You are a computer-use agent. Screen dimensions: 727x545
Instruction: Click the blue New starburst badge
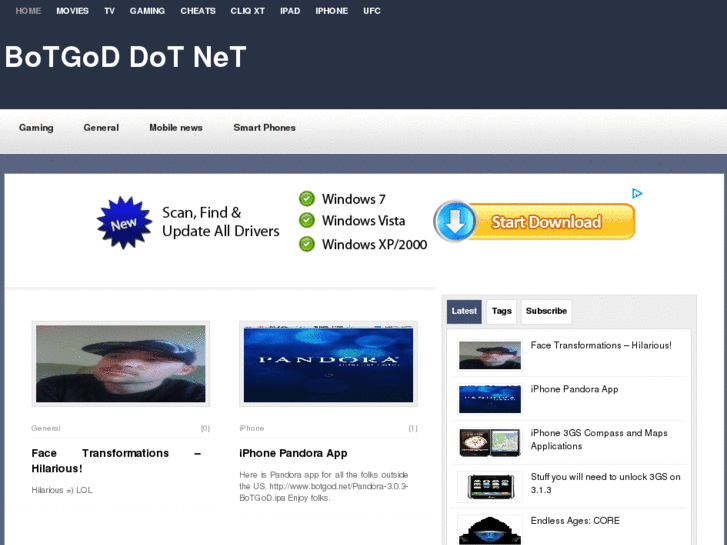coord(124,223)
